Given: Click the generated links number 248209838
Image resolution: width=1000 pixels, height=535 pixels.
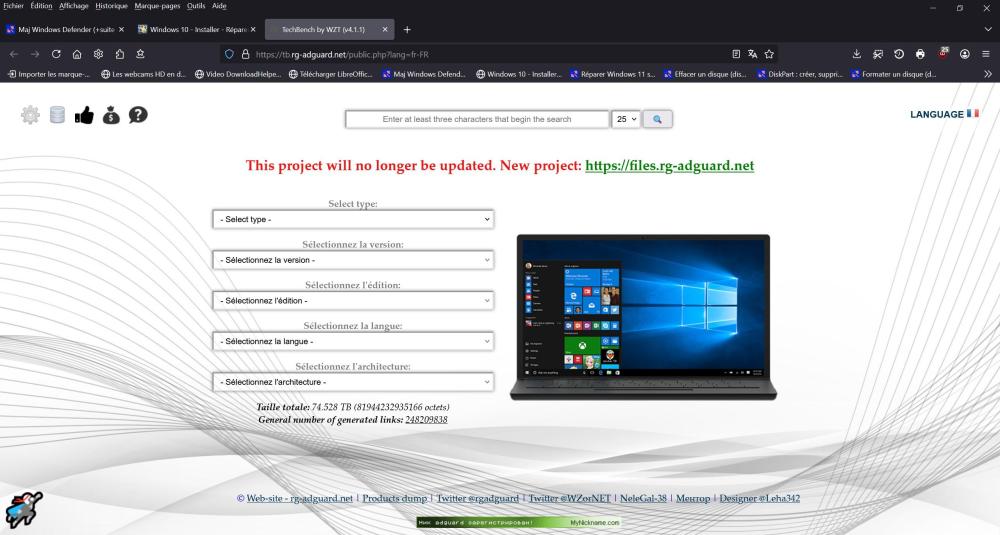Looking at the screenshot, I should [426, 420].
